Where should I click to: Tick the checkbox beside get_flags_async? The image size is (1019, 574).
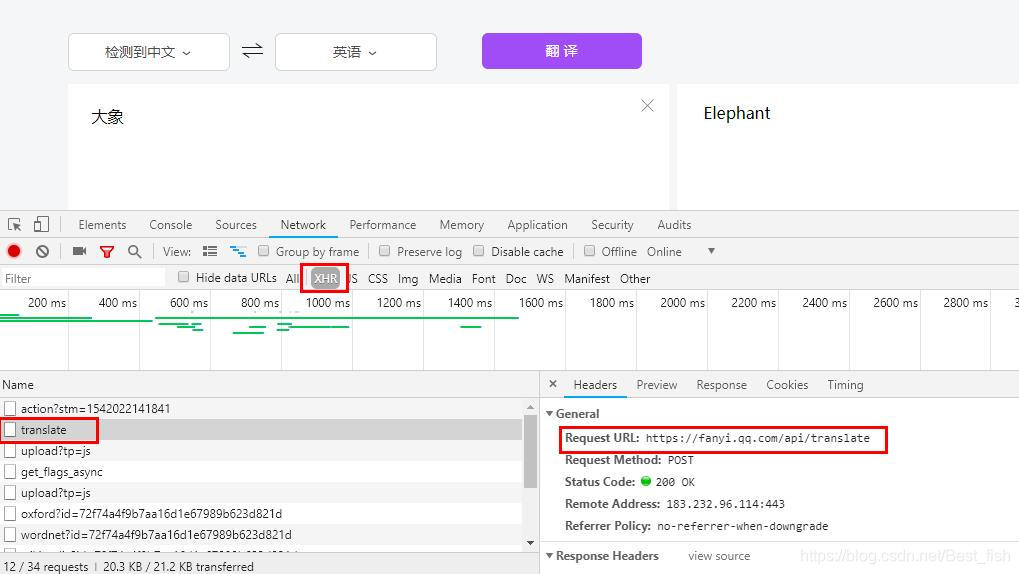tap(10, 472)
